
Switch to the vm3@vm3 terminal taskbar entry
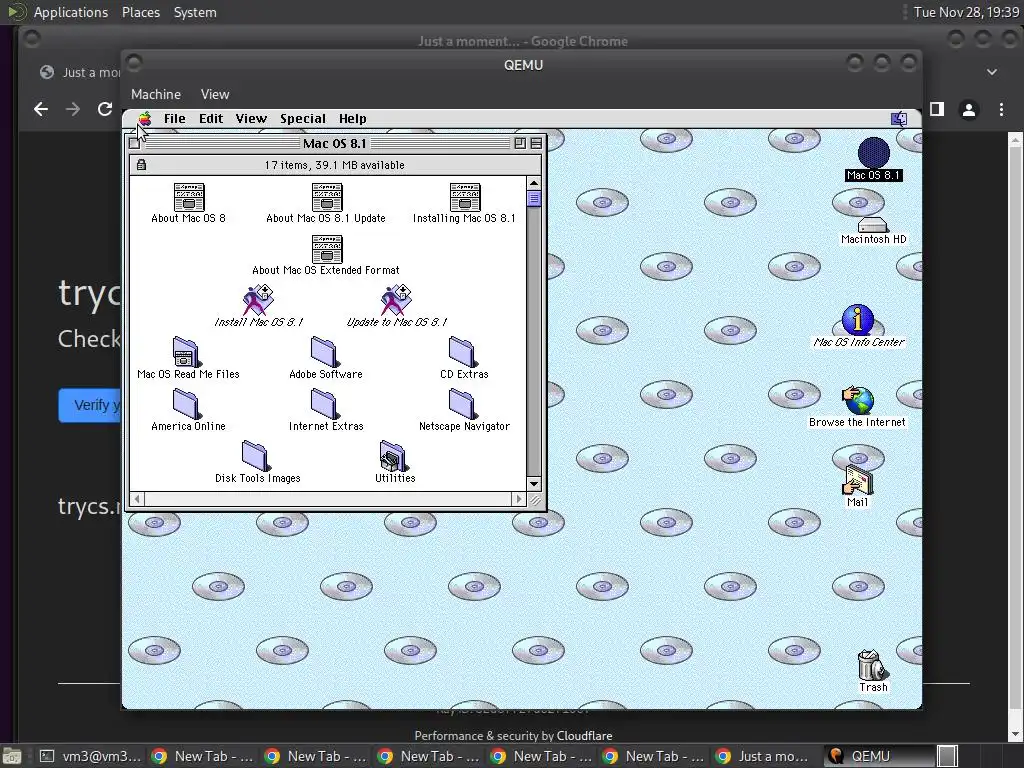click(91, 756)
